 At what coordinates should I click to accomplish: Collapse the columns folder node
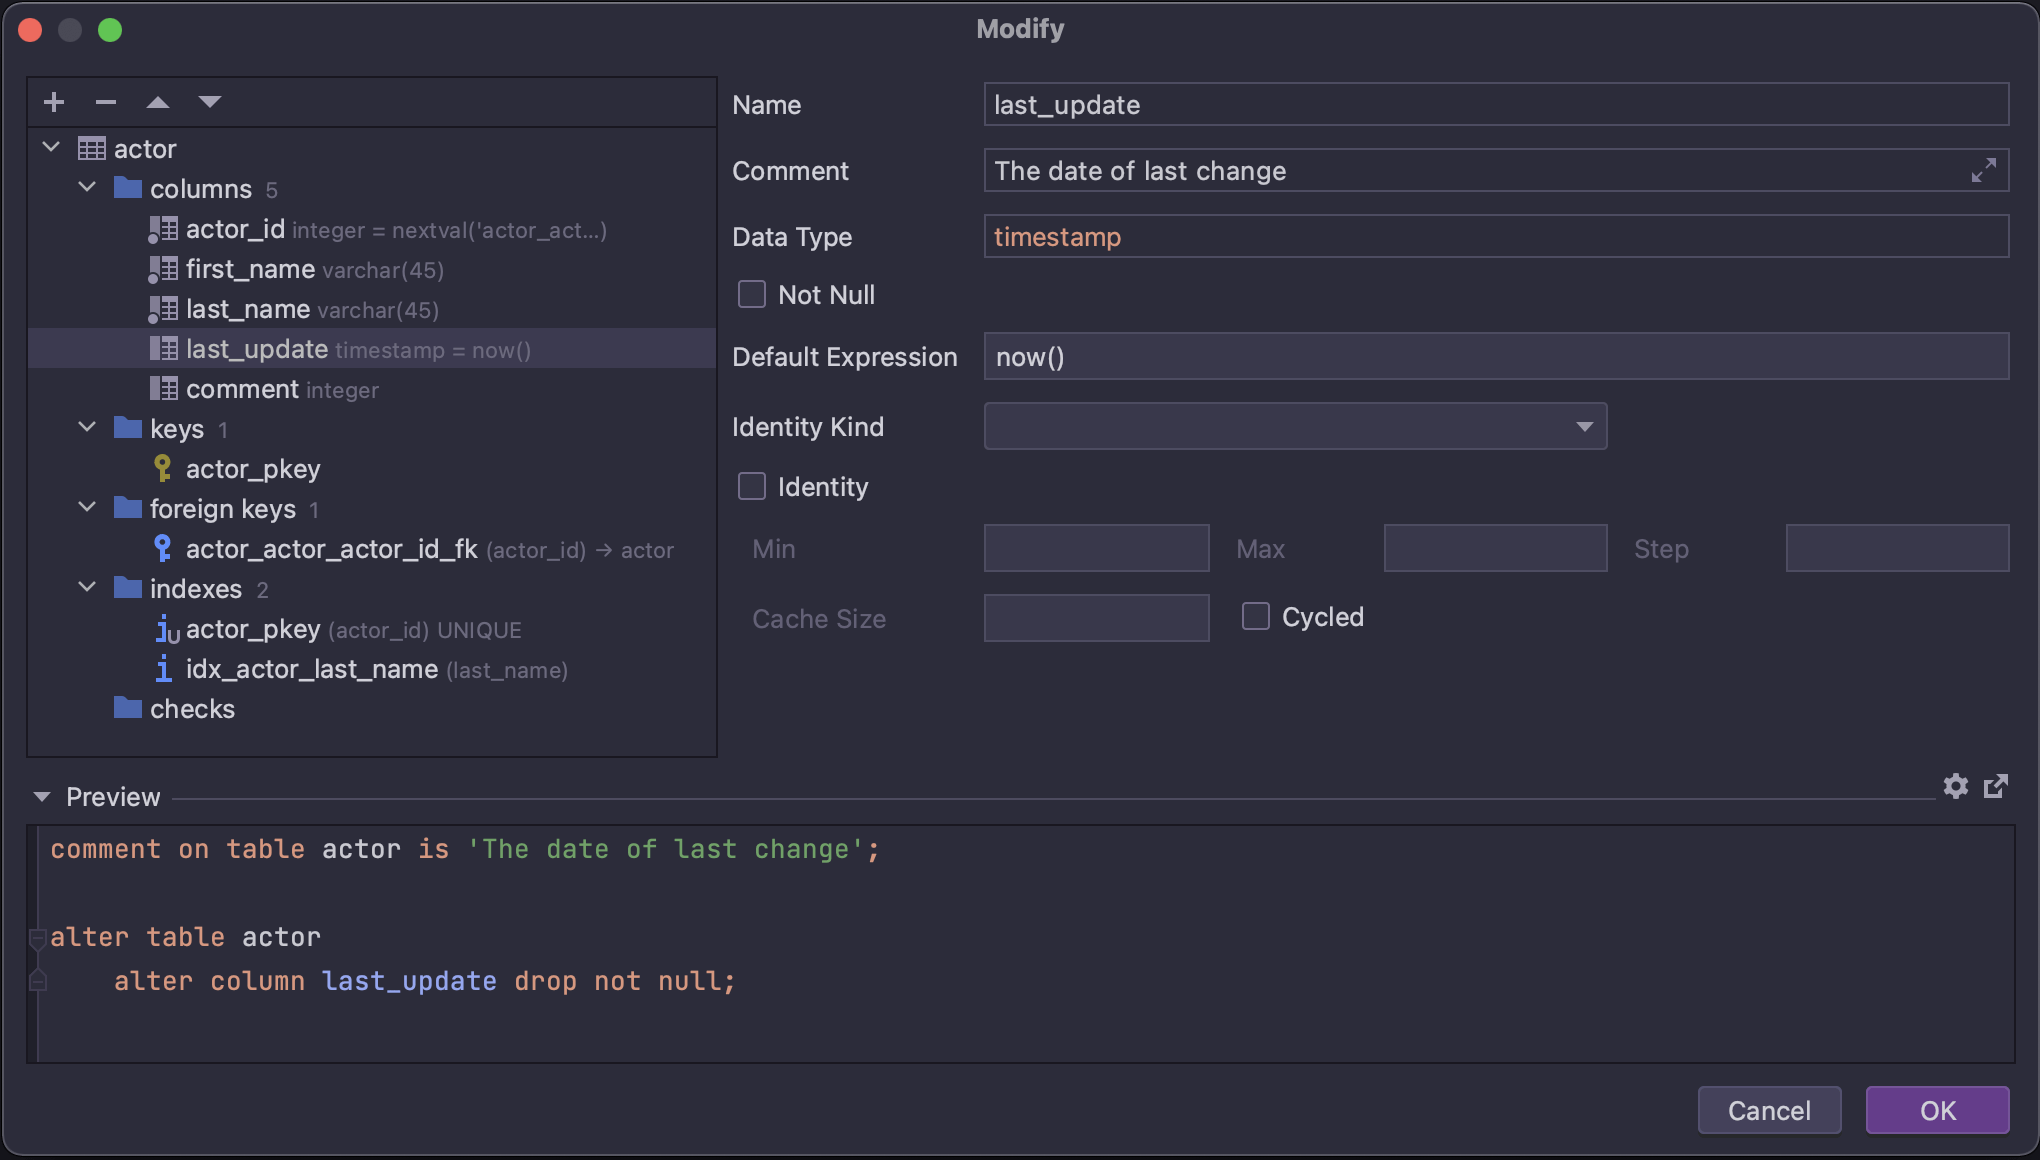click(x=88, y=188)
